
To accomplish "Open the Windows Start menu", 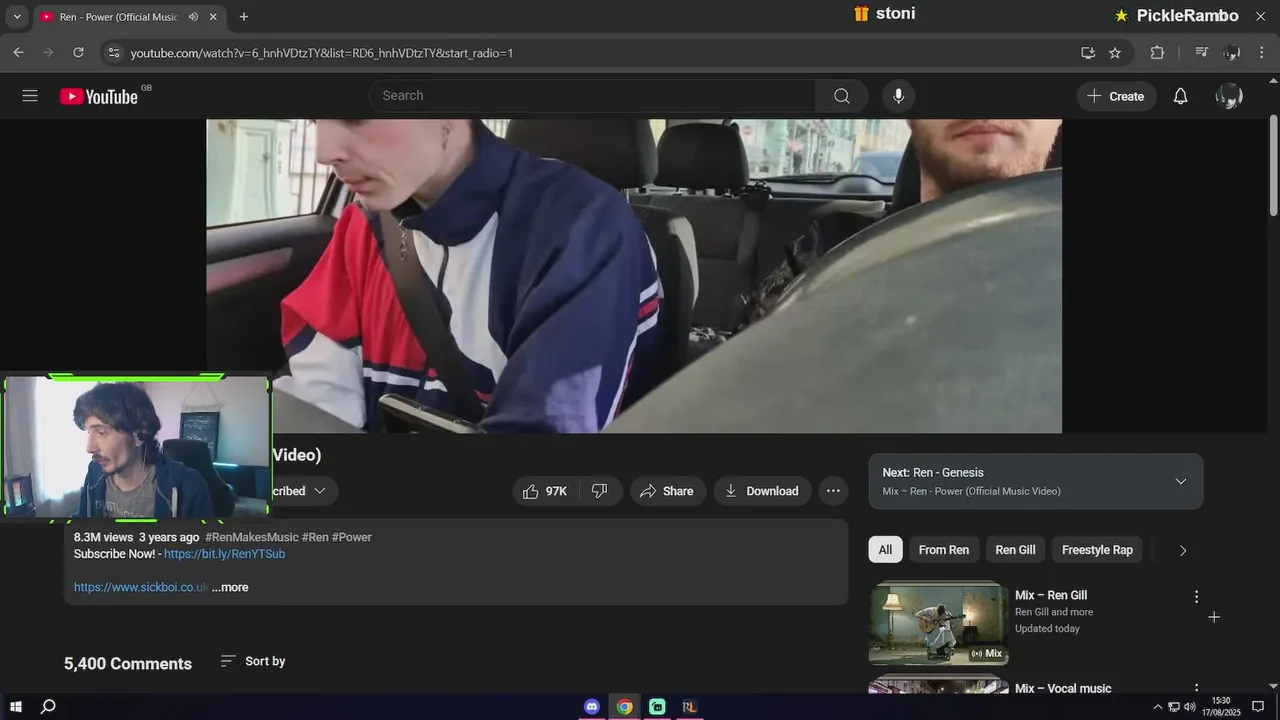I will [x=16, y=707].
